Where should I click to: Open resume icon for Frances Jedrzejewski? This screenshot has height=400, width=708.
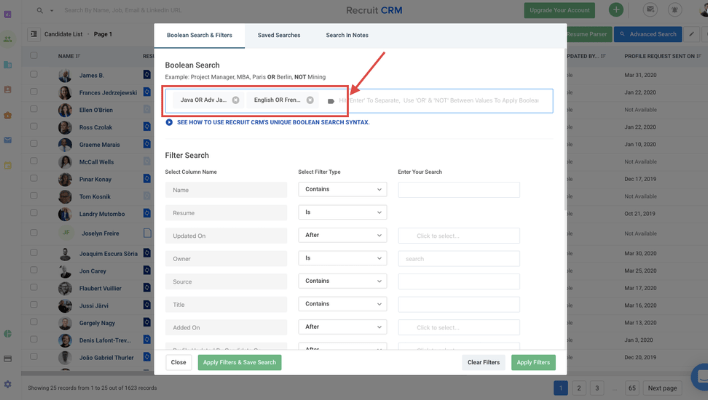click(147, 92)
